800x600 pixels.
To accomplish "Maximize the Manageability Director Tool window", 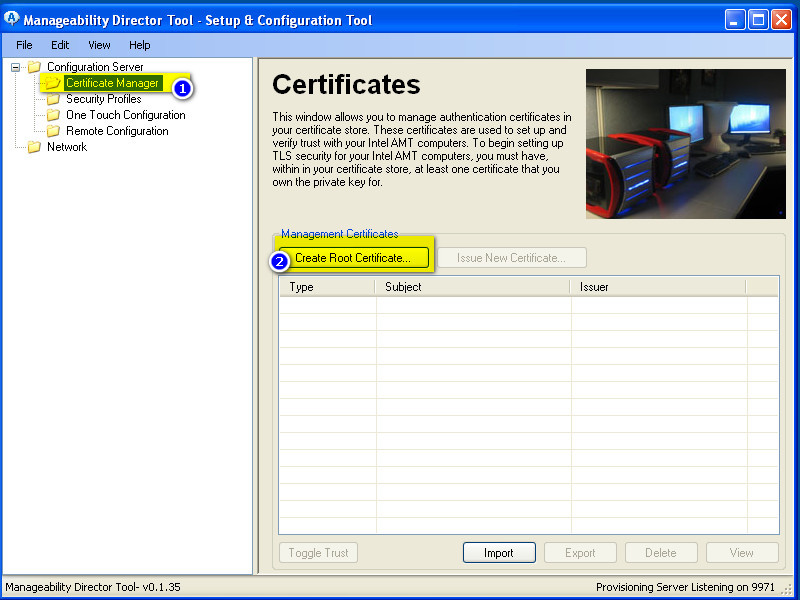I will coord(758,20).
